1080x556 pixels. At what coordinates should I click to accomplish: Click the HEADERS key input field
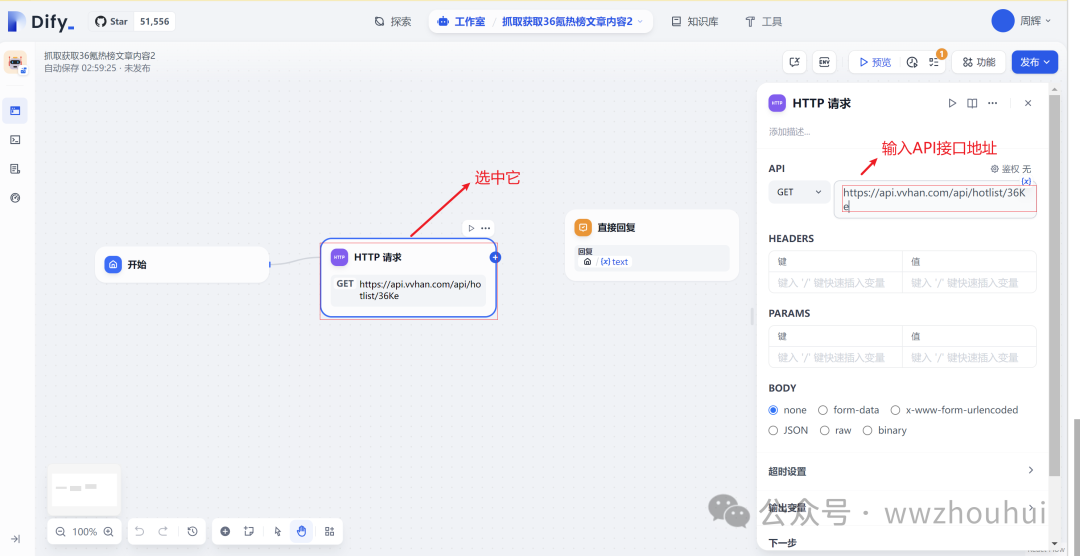835,282
